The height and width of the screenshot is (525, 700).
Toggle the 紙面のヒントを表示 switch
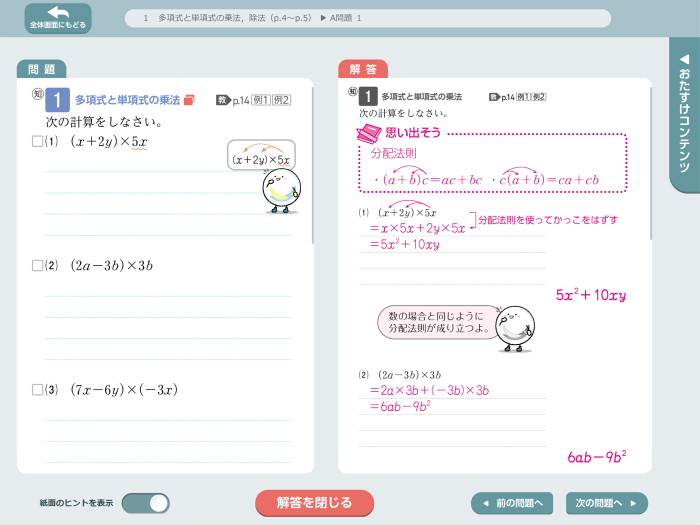(146, 503)
